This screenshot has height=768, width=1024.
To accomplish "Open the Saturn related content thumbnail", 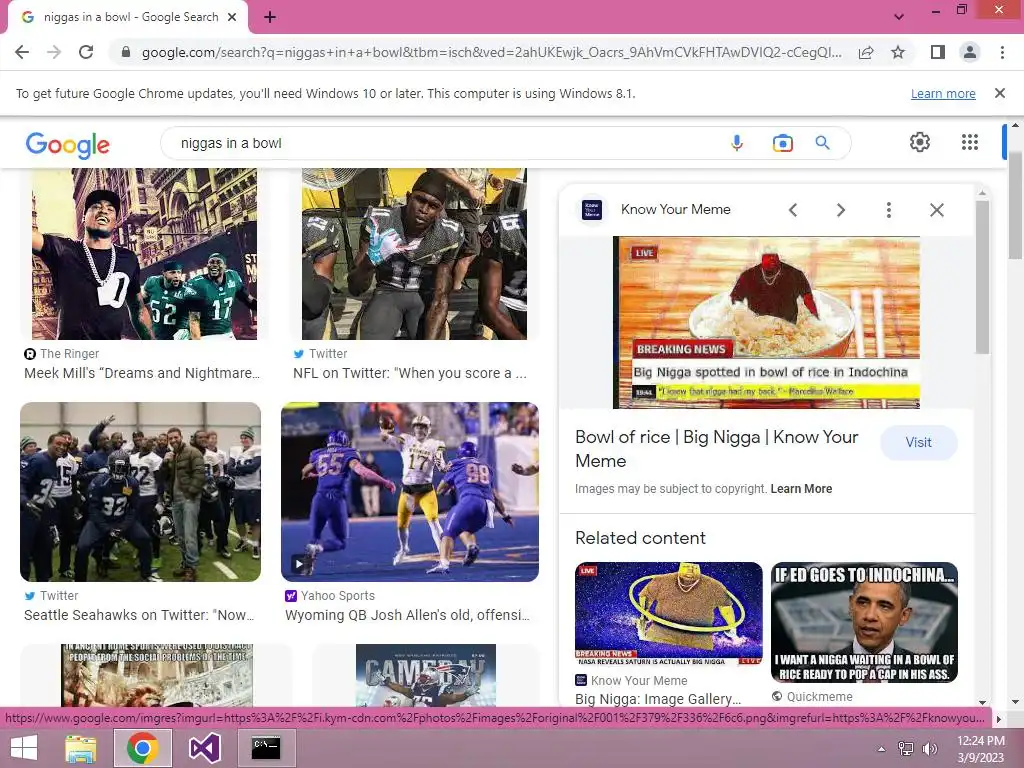I will click(x=669, y=613).
